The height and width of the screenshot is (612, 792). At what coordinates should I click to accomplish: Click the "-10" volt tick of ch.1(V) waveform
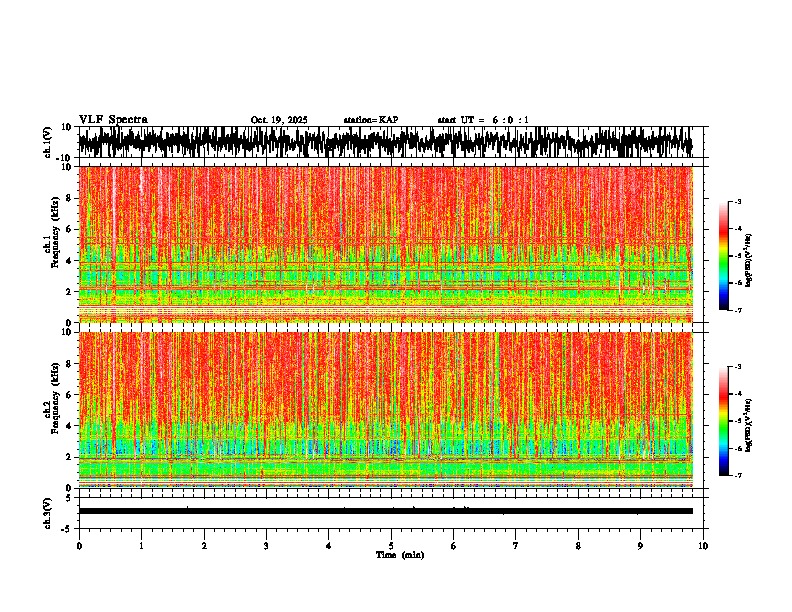65,158
